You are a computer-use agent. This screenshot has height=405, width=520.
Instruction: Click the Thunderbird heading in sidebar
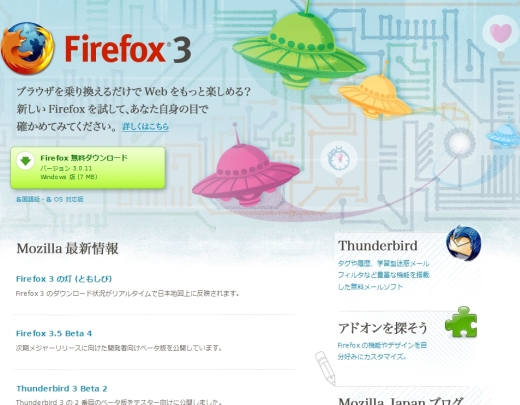pyautogui.click(x=378, y=246)
